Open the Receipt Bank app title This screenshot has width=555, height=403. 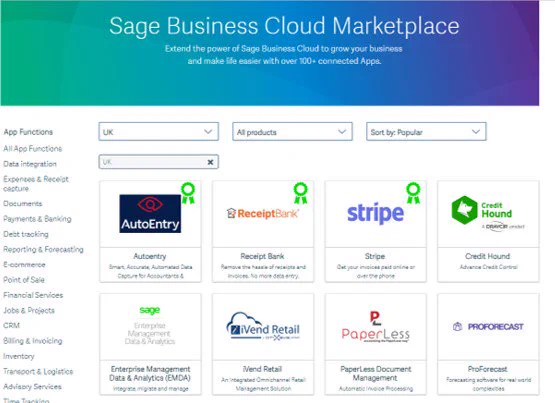coord(262,256)
